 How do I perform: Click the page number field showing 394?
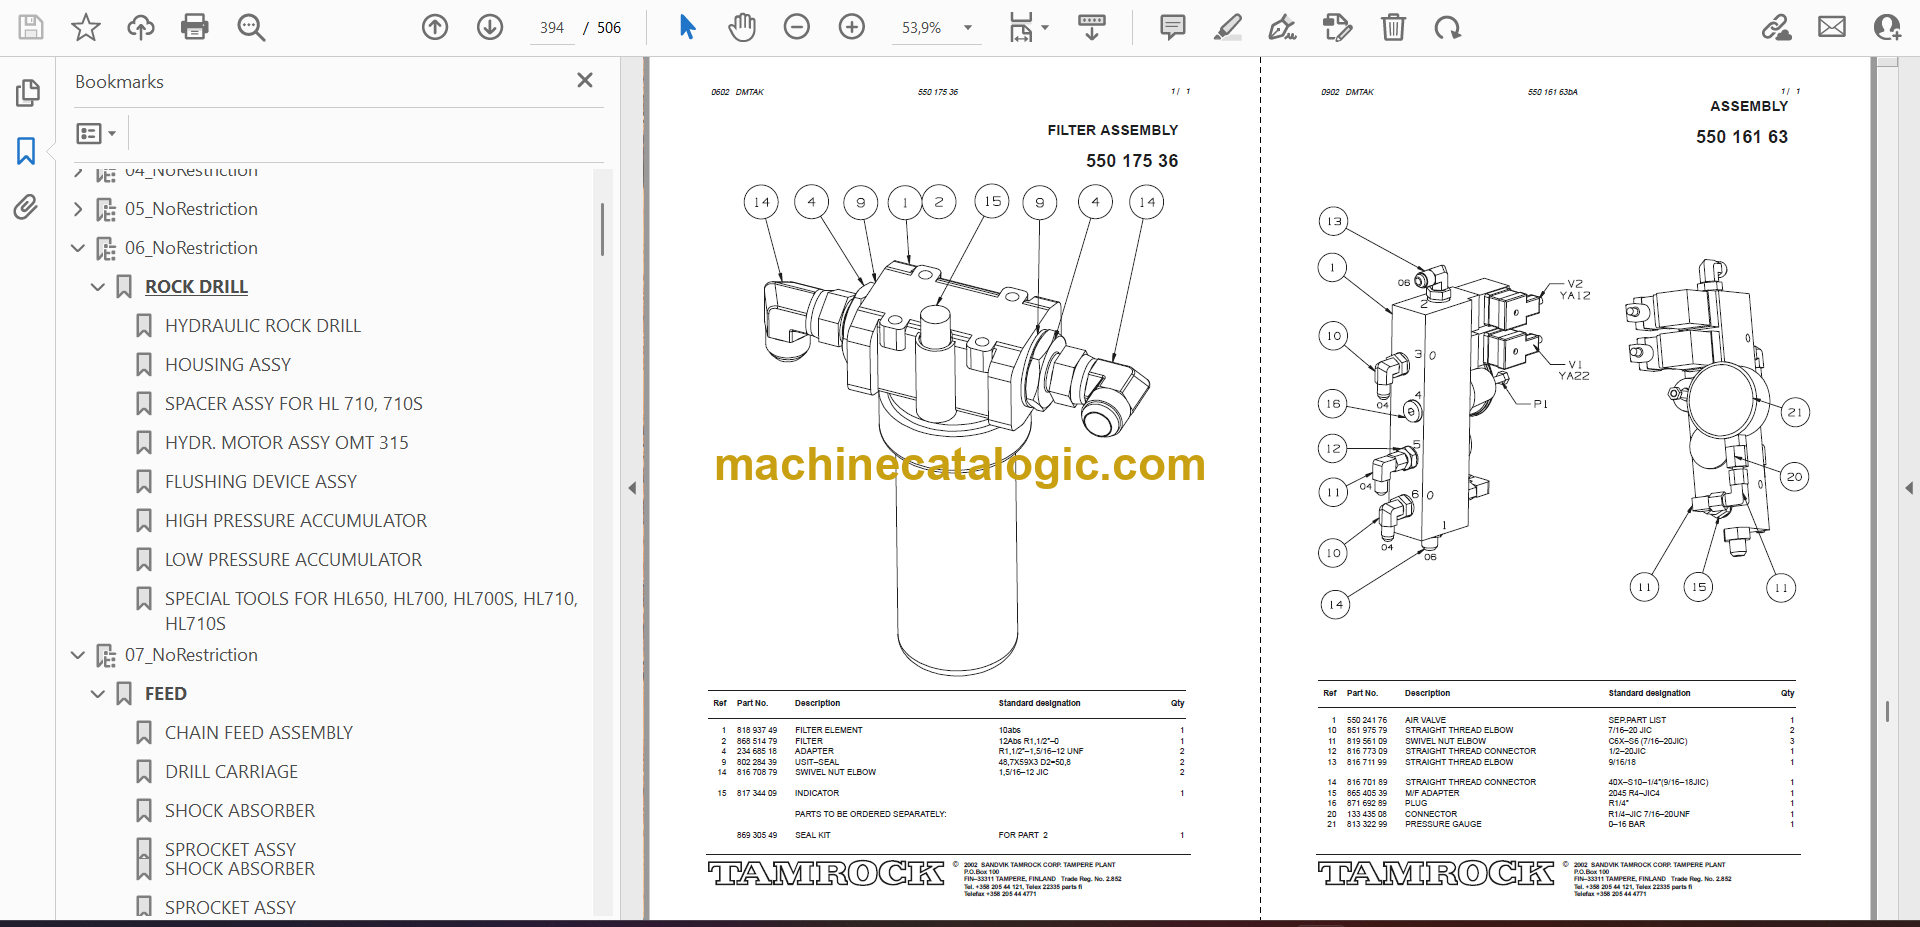pos(552,28)
